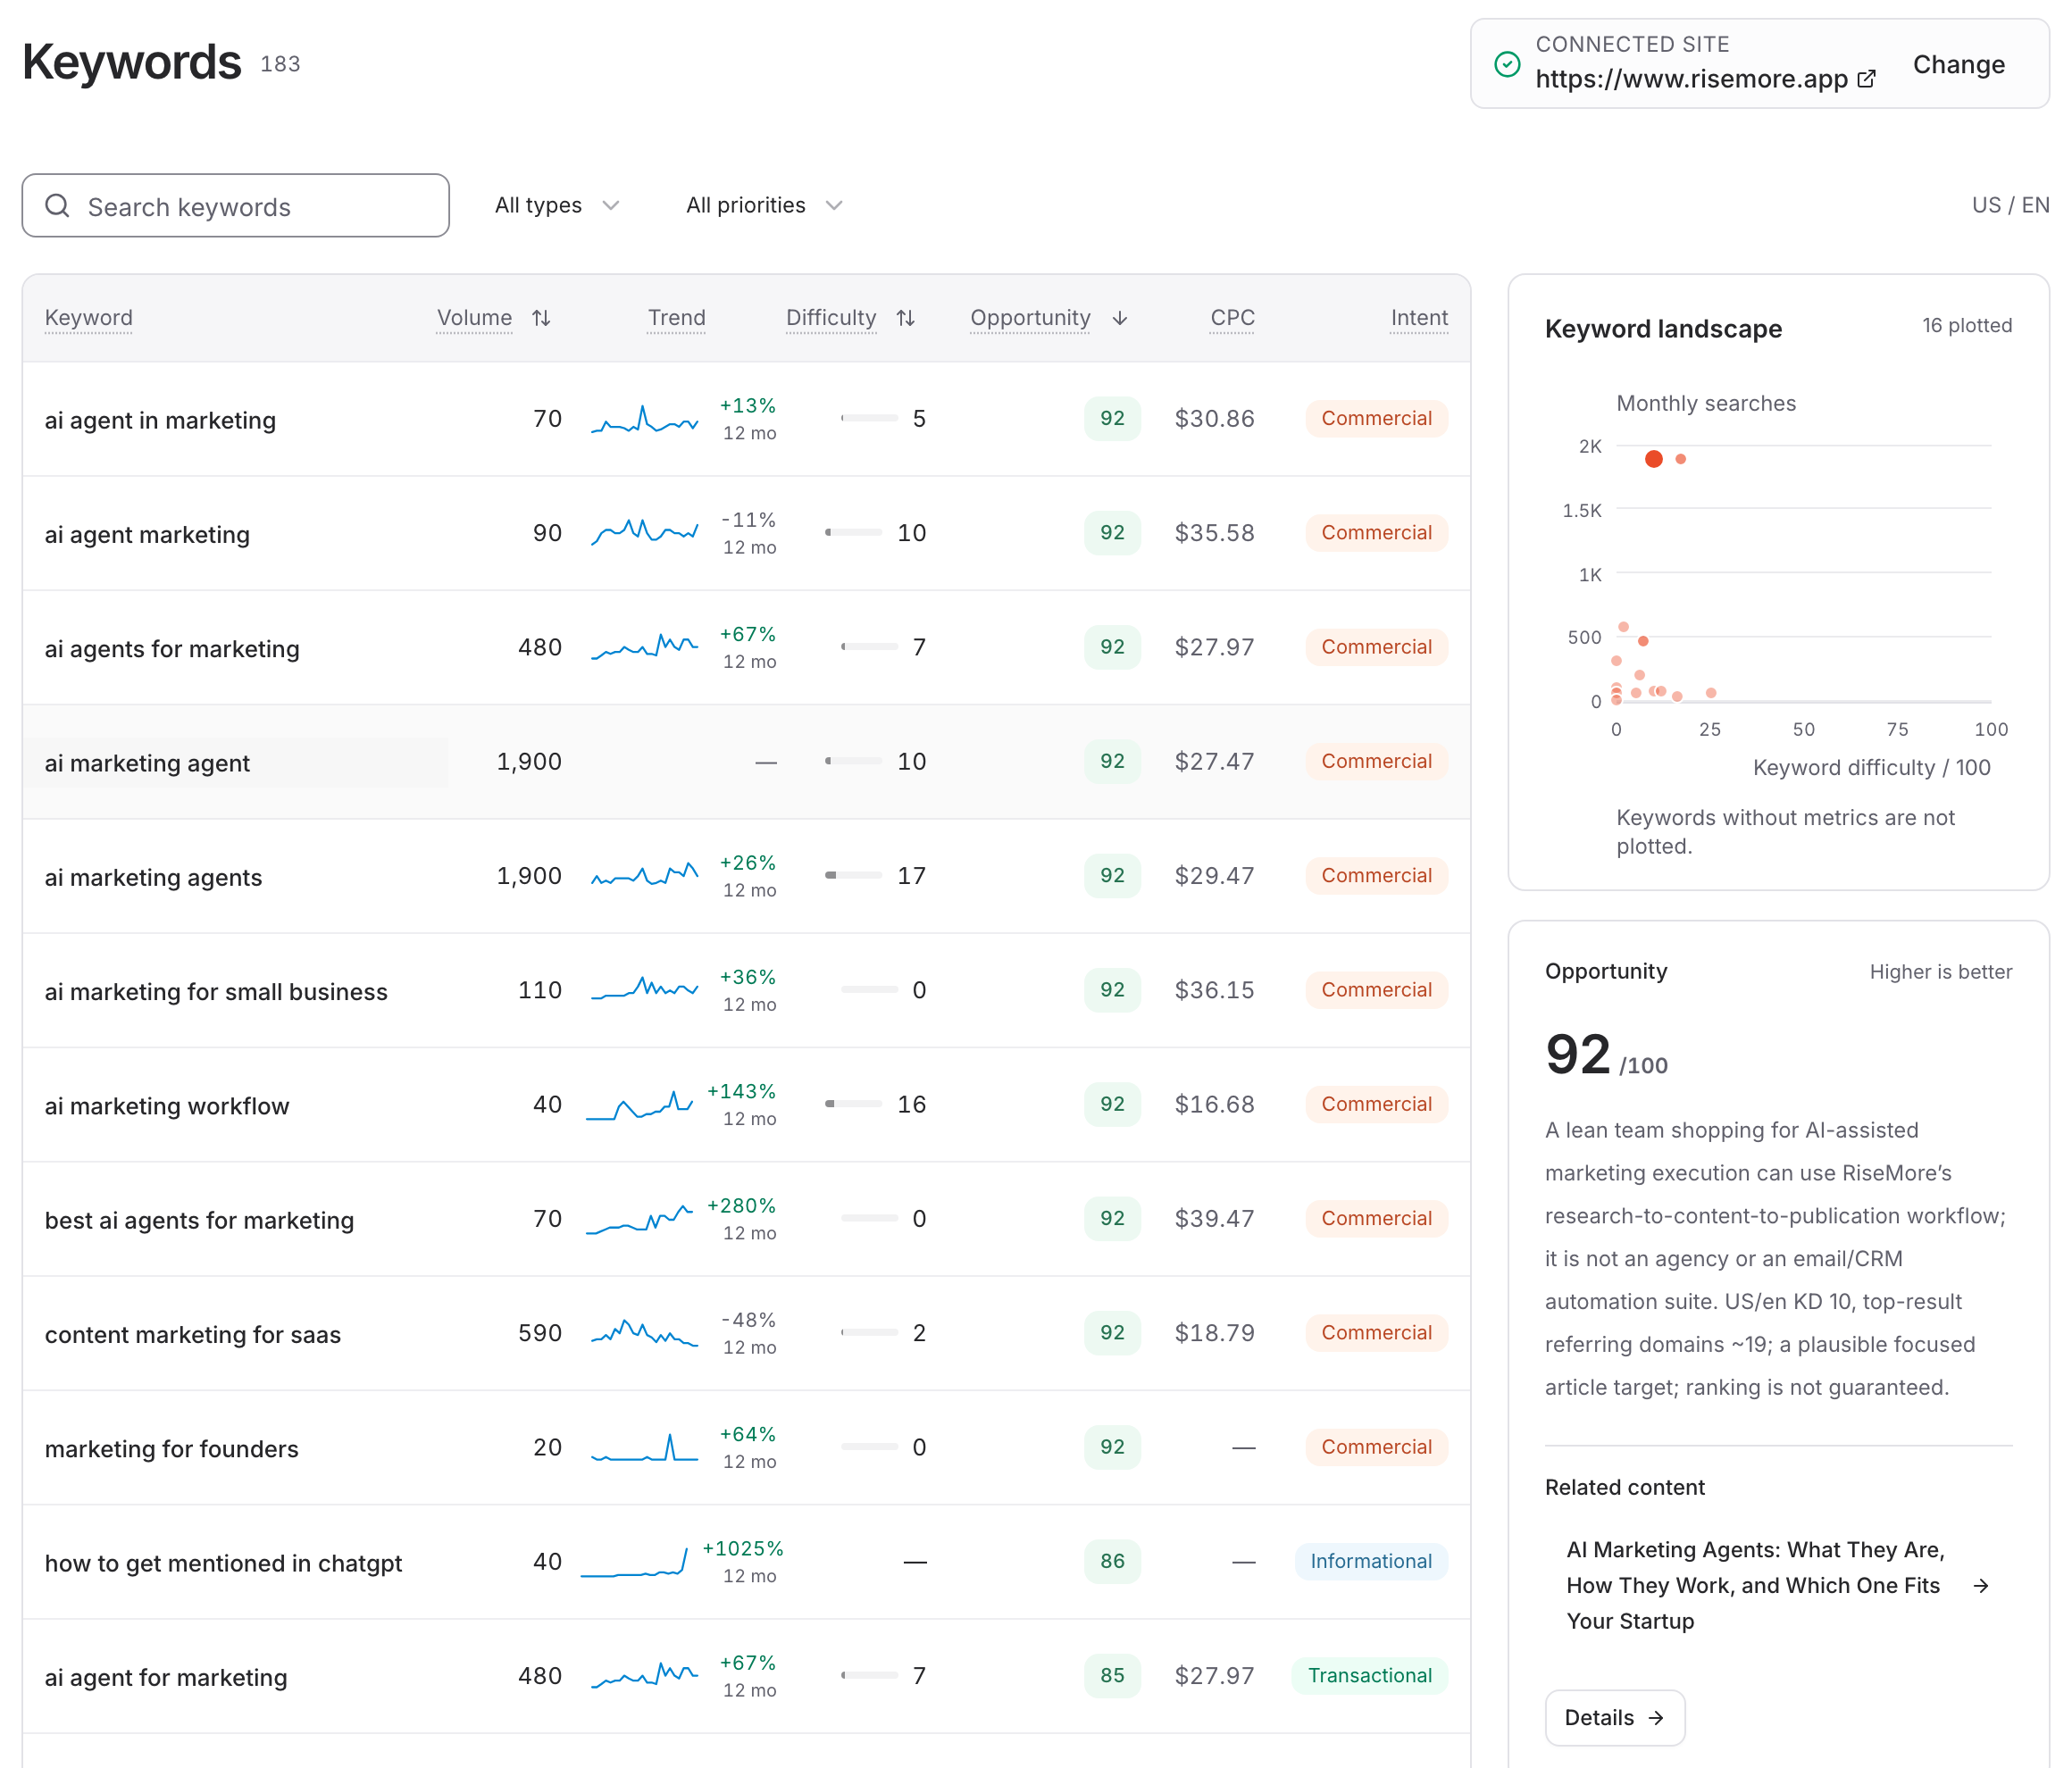Click the Opportunity descending sort arrow

[x=1120, y=318]
